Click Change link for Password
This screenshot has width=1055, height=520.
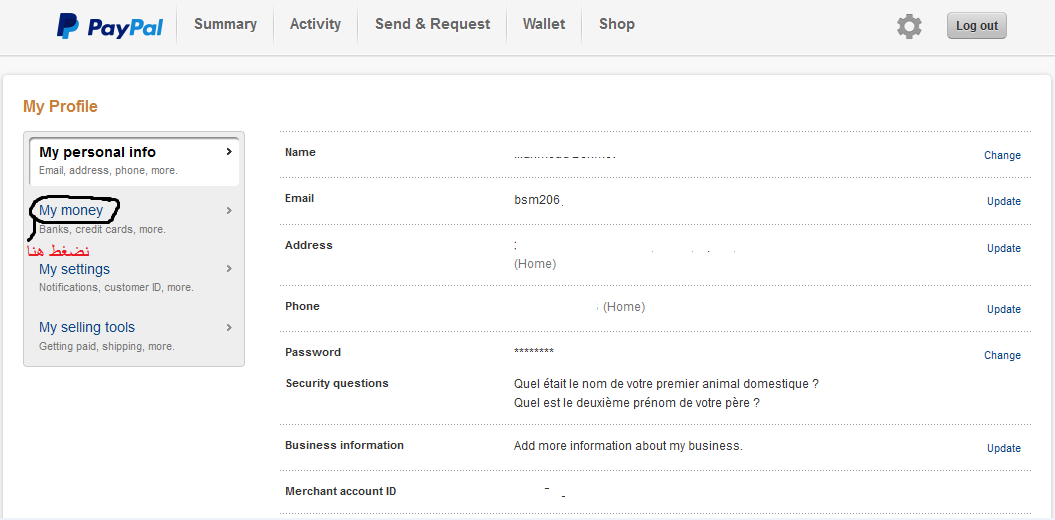(x=1002, y=355)
